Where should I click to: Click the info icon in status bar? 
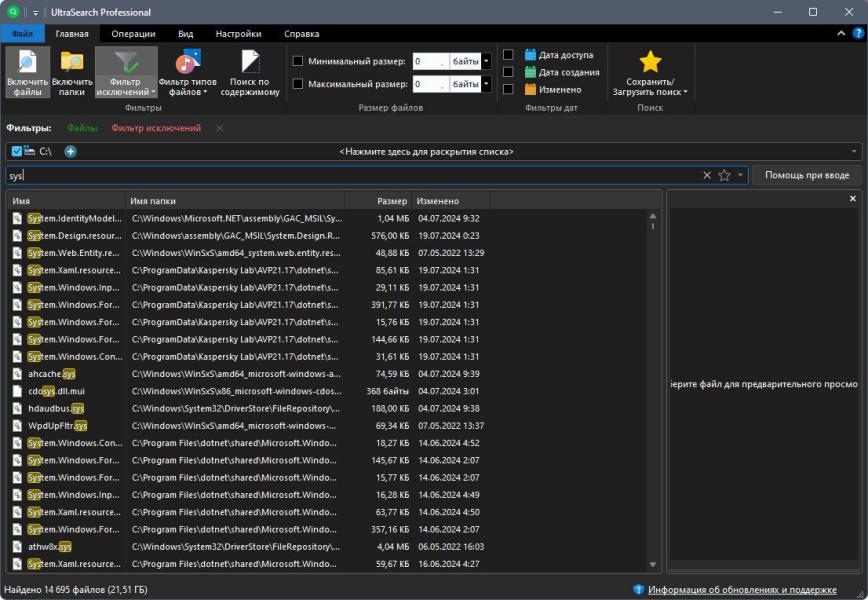tap(638, 589)
